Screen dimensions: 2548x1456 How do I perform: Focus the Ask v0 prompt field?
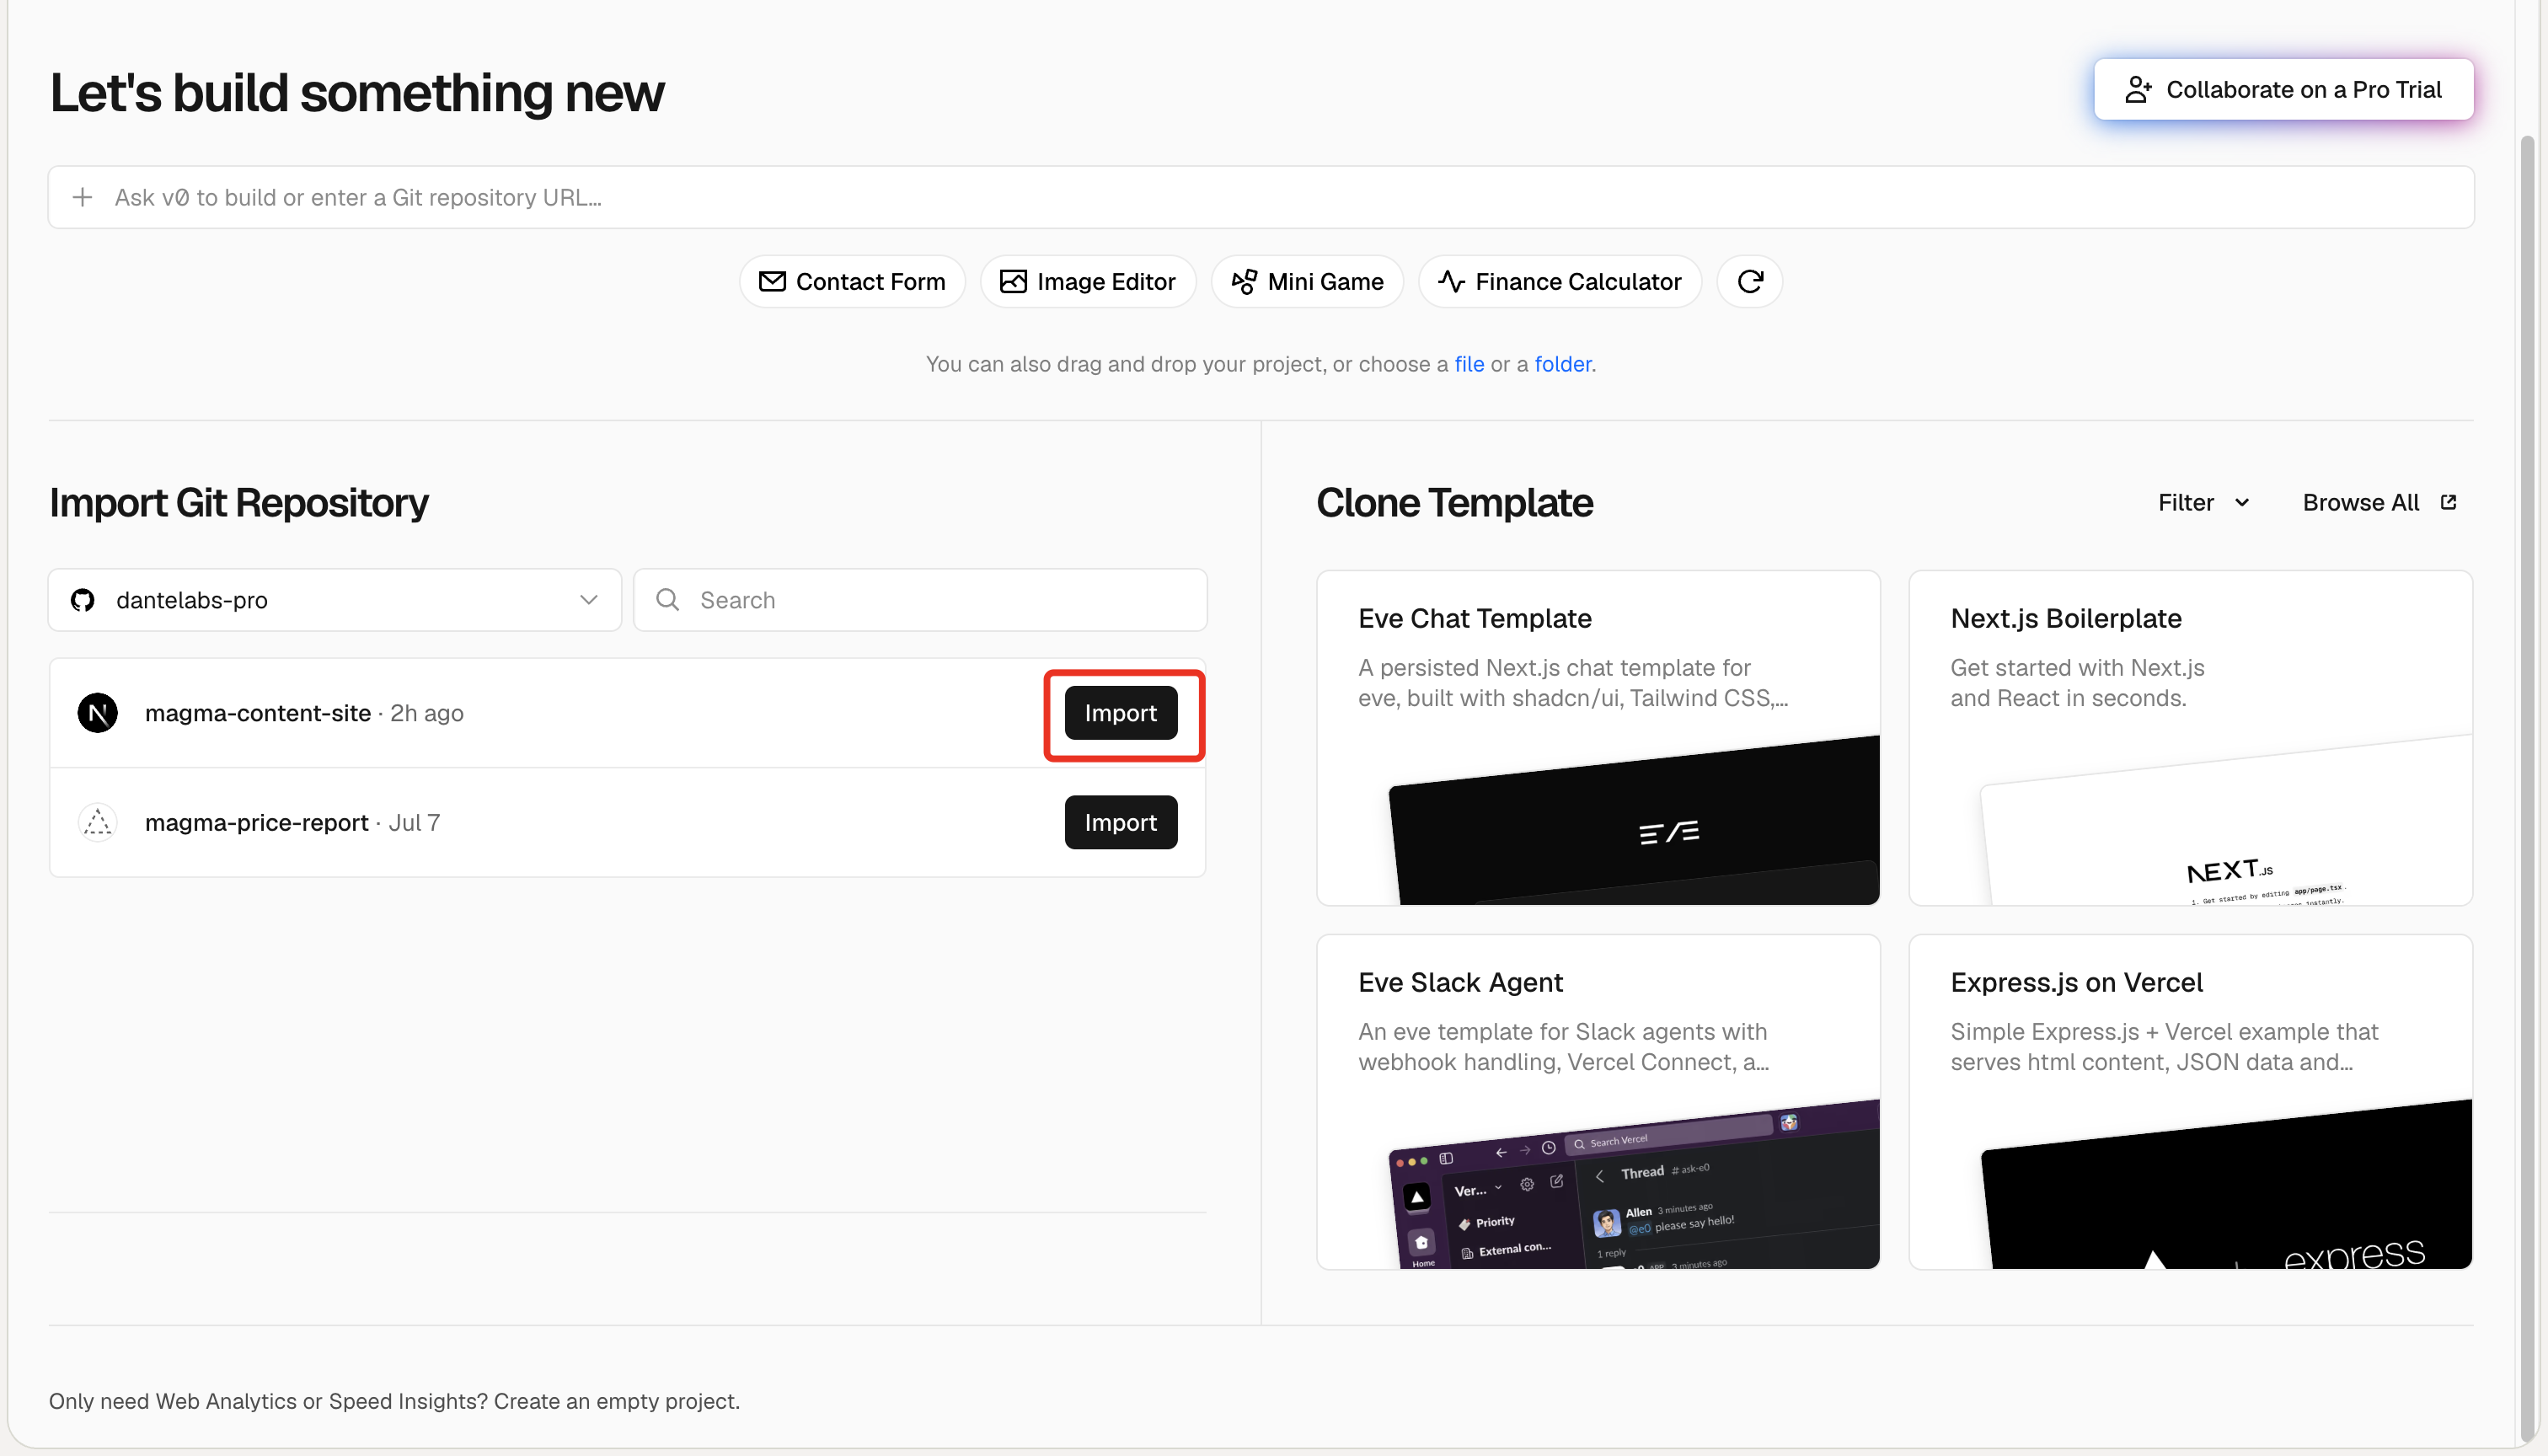[x=1261, y=197]
